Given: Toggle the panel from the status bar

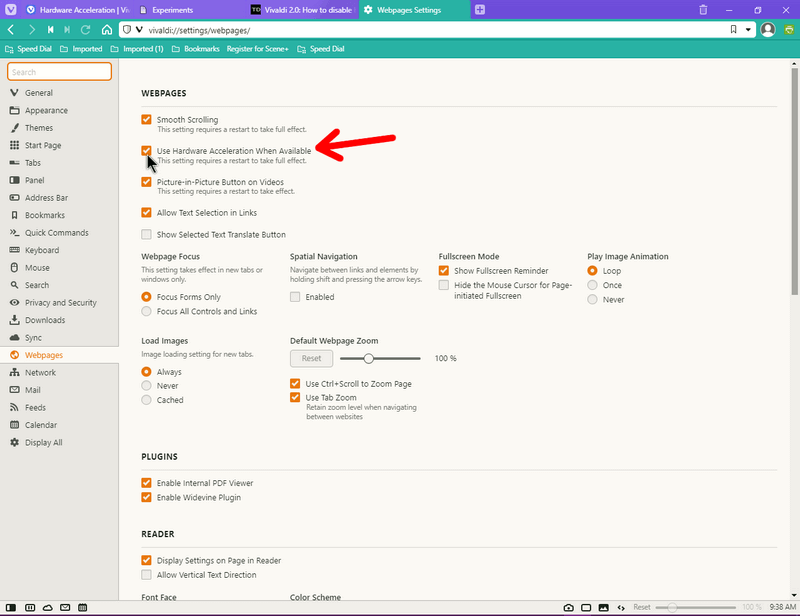Looking at the screenshot, I should pos(11,607).
